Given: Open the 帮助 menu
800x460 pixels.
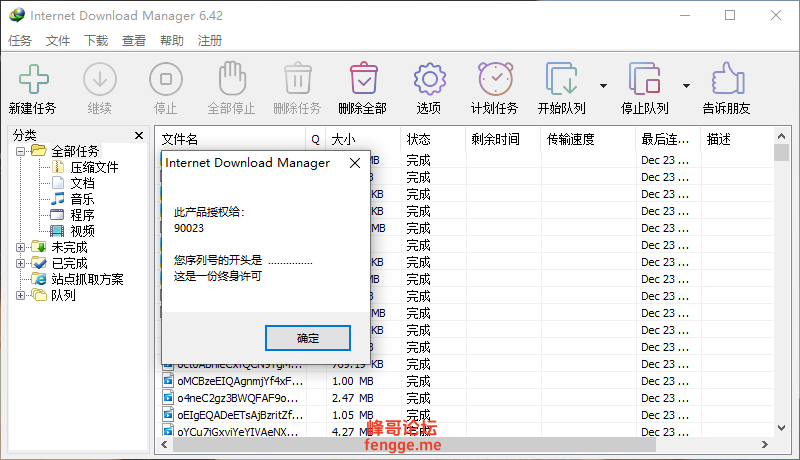Looking at the screenshot, I should tap(171, 40).
